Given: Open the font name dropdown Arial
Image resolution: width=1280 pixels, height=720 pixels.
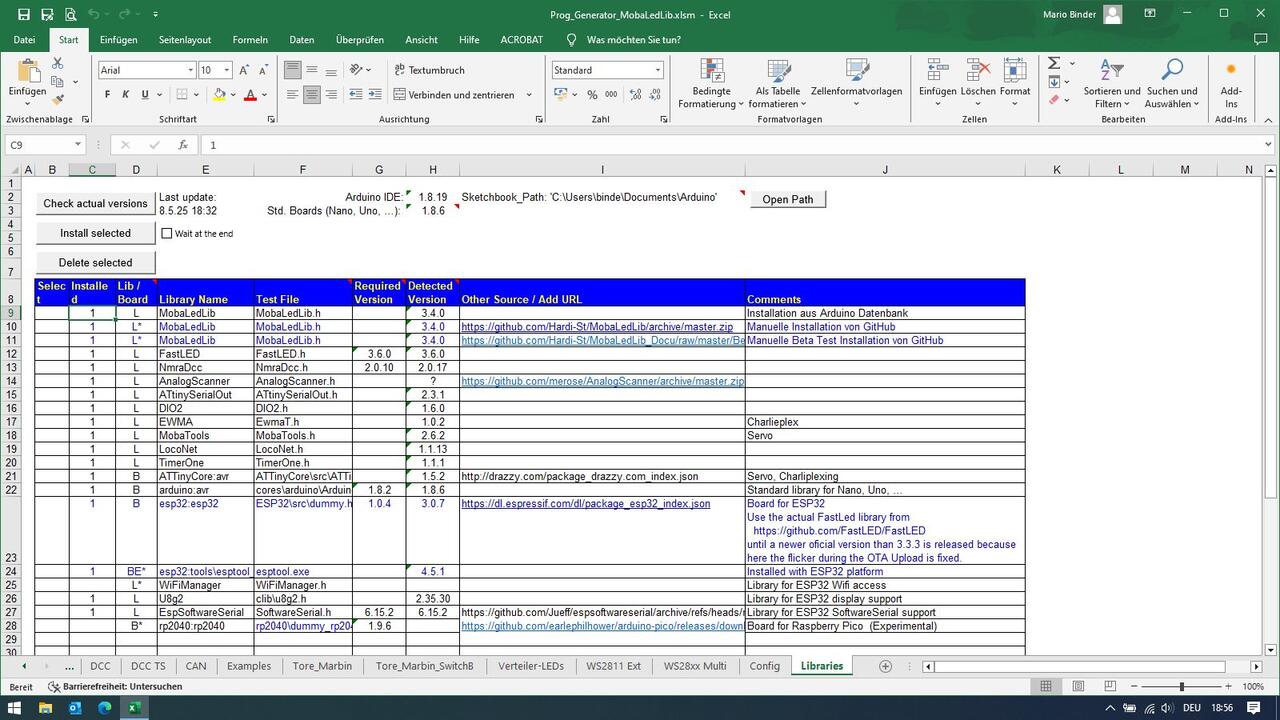Looking at the screenshot, I should (x=190, y=70).
